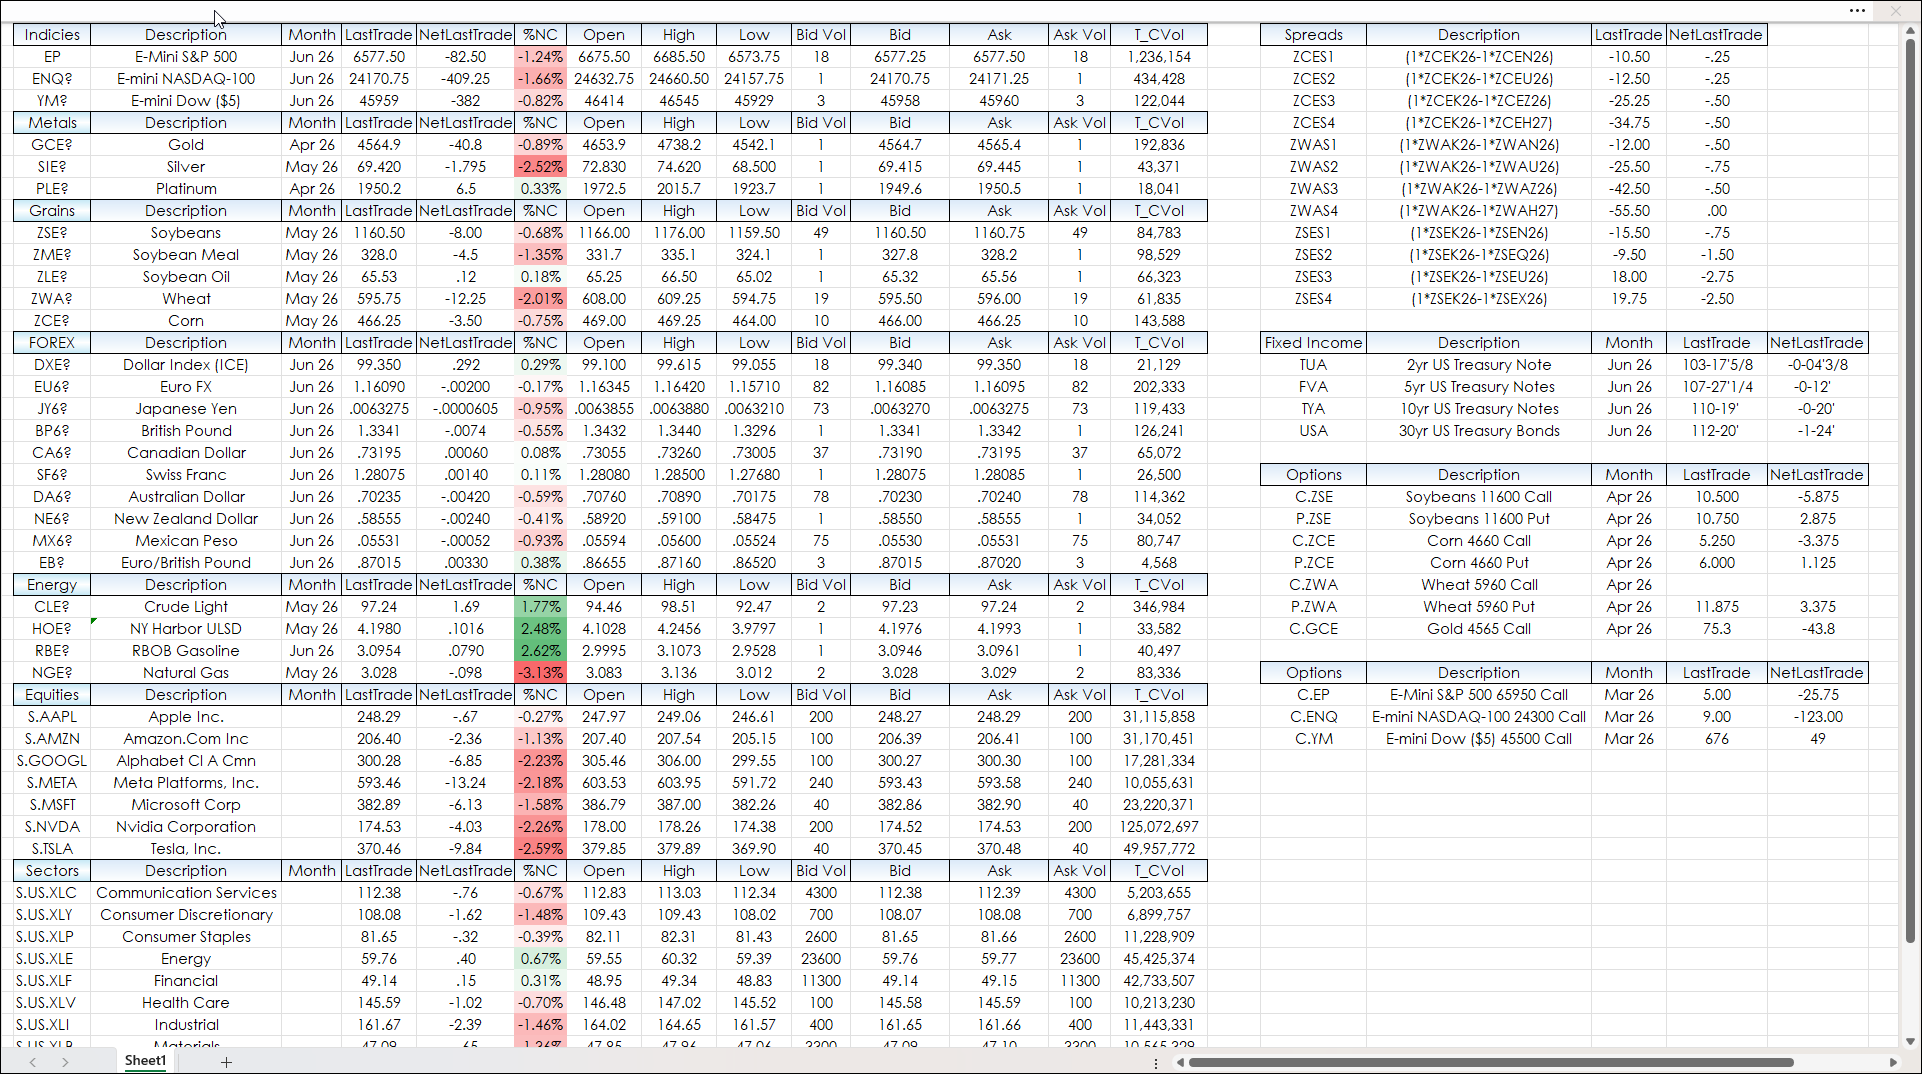Click the vertical scrollbar up arrow

pos(1910,32)
